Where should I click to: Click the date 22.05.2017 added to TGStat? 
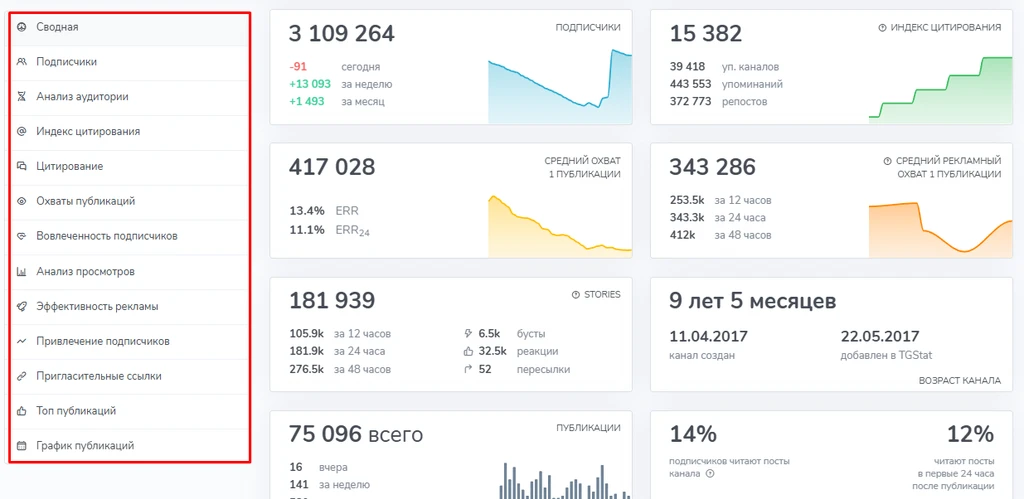click(x=880, y=336)
